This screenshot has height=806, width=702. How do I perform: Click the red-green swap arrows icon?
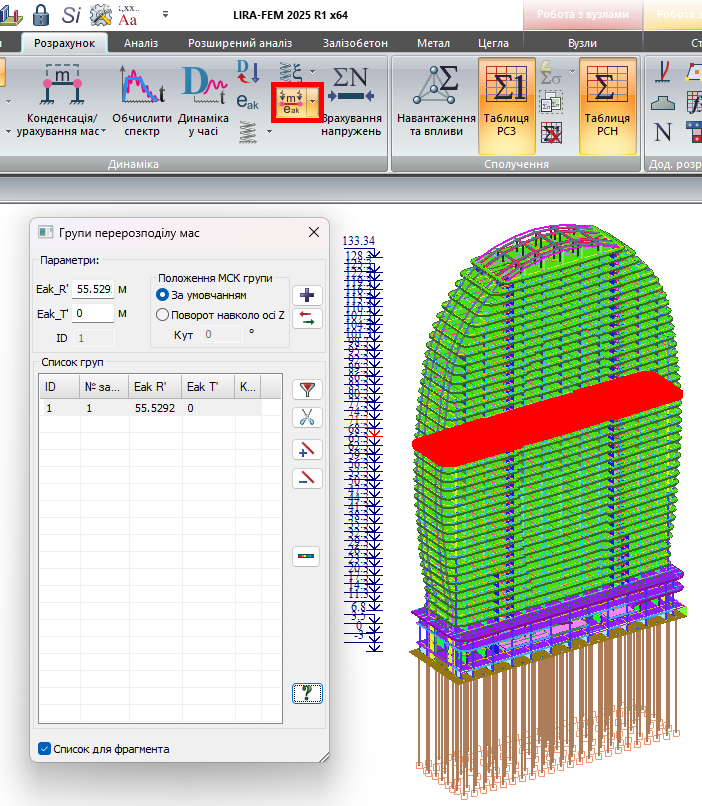pos(307,319)
